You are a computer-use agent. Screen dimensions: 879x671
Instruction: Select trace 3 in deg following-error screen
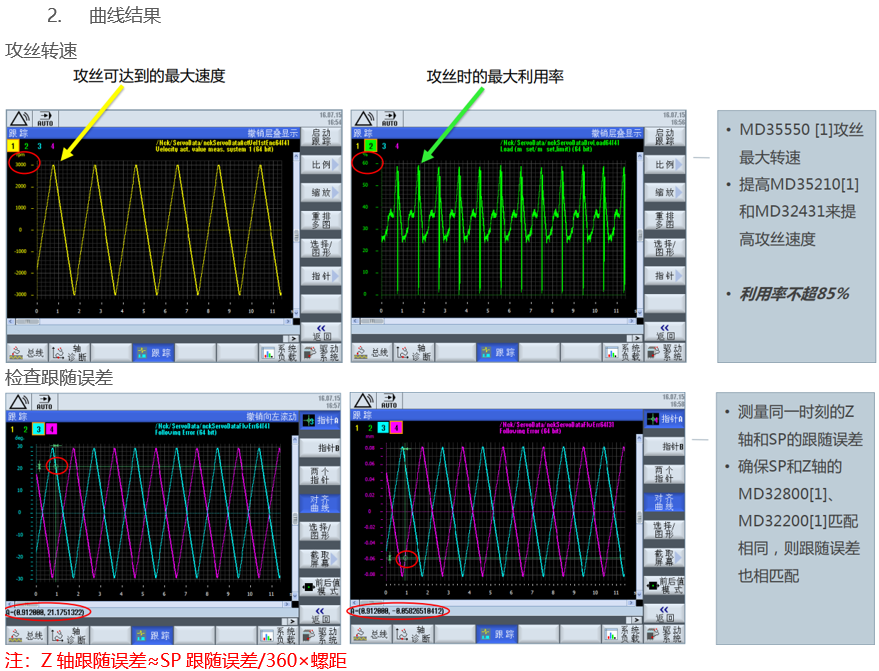(x=39, y=429)
